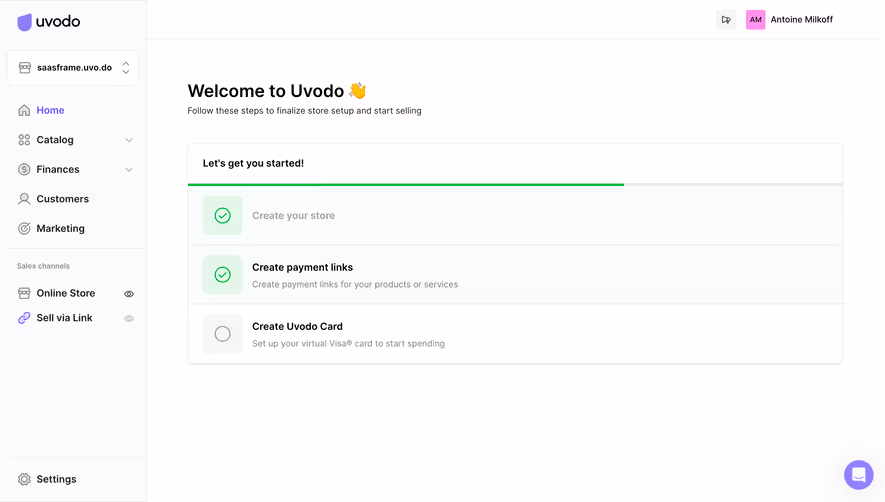Open the Catalog menu item

[55, 139]
